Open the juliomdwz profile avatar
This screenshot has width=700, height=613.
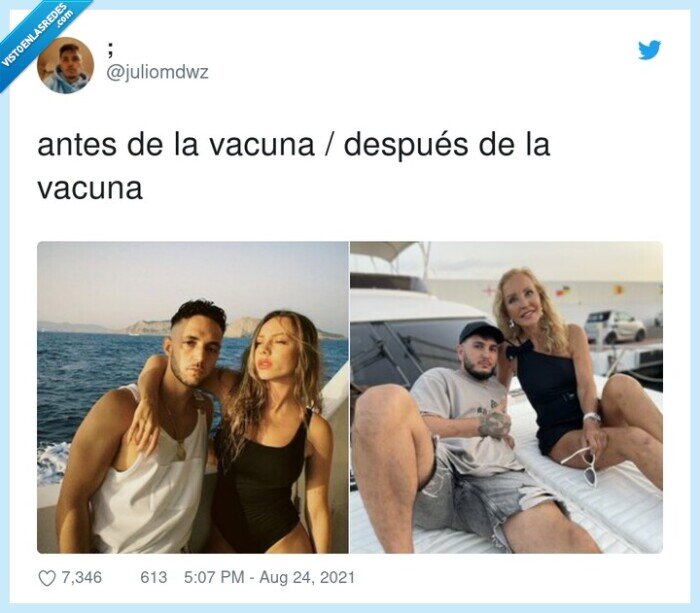click(66, 65)
